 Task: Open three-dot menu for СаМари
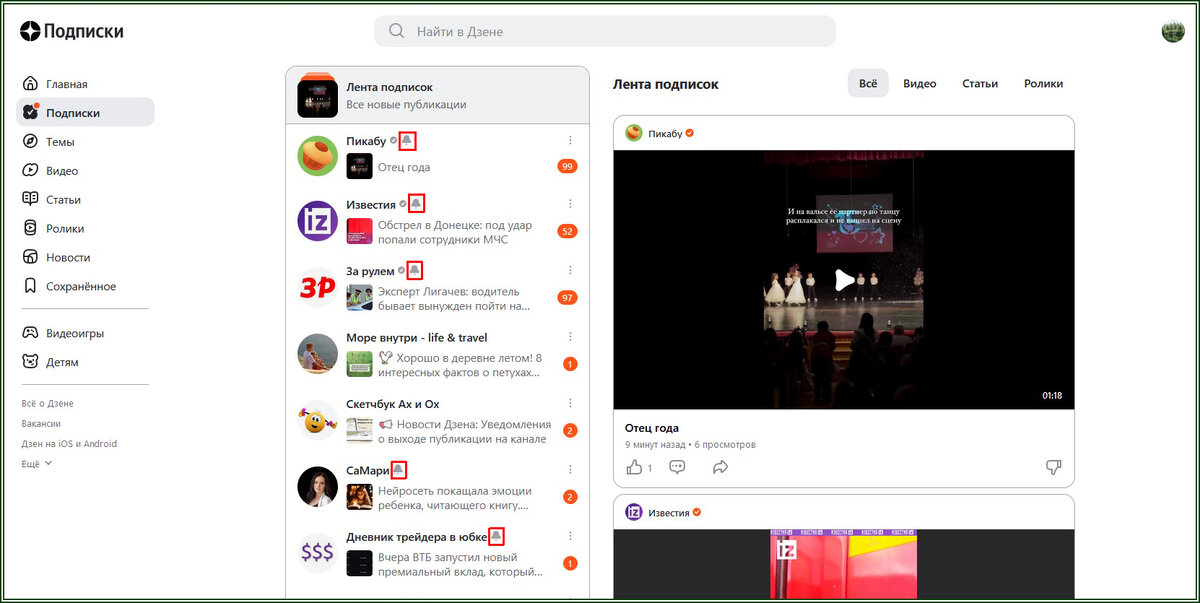570,470
